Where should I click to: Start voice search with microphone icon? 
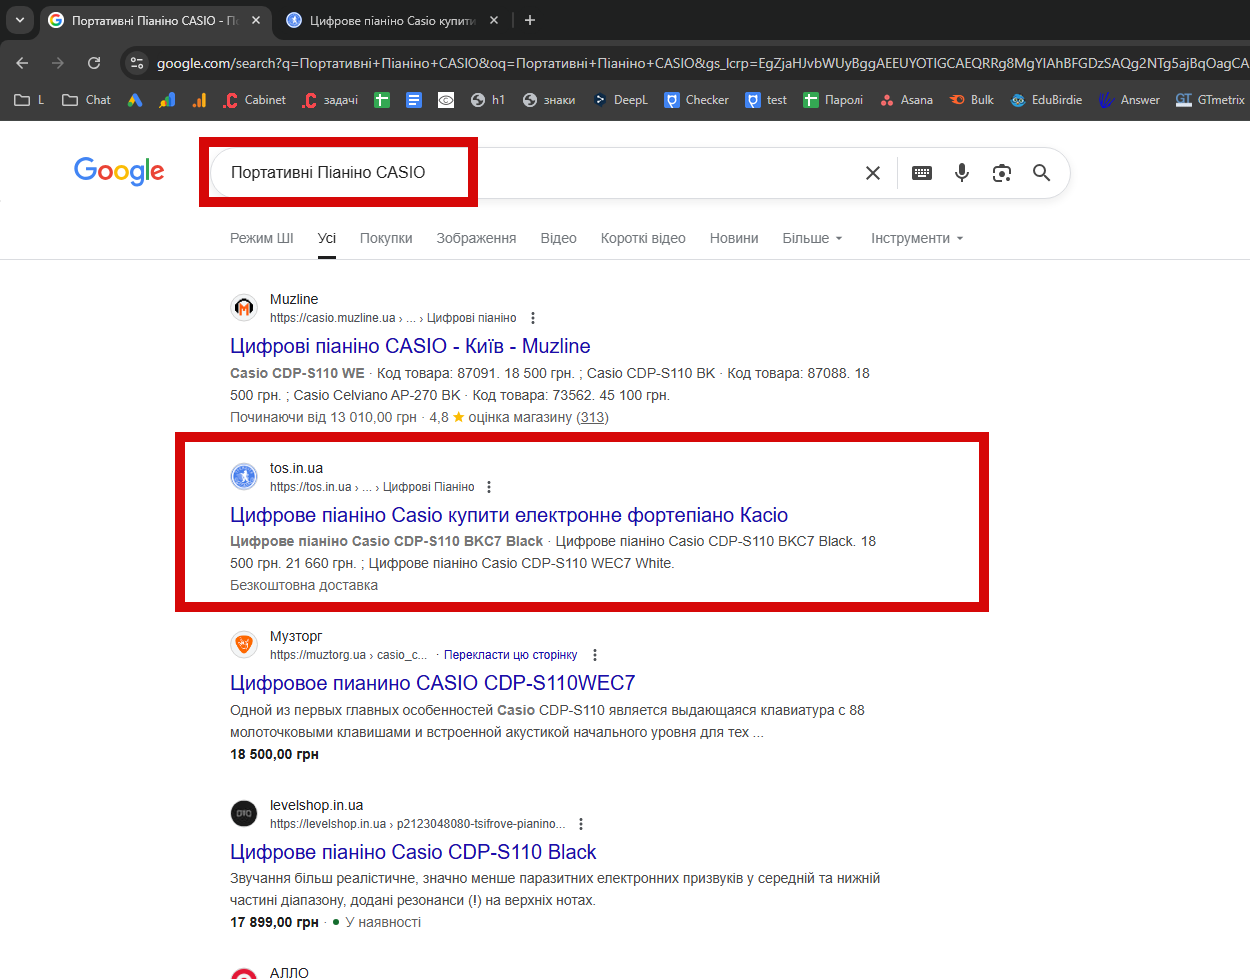pos(962,173)
